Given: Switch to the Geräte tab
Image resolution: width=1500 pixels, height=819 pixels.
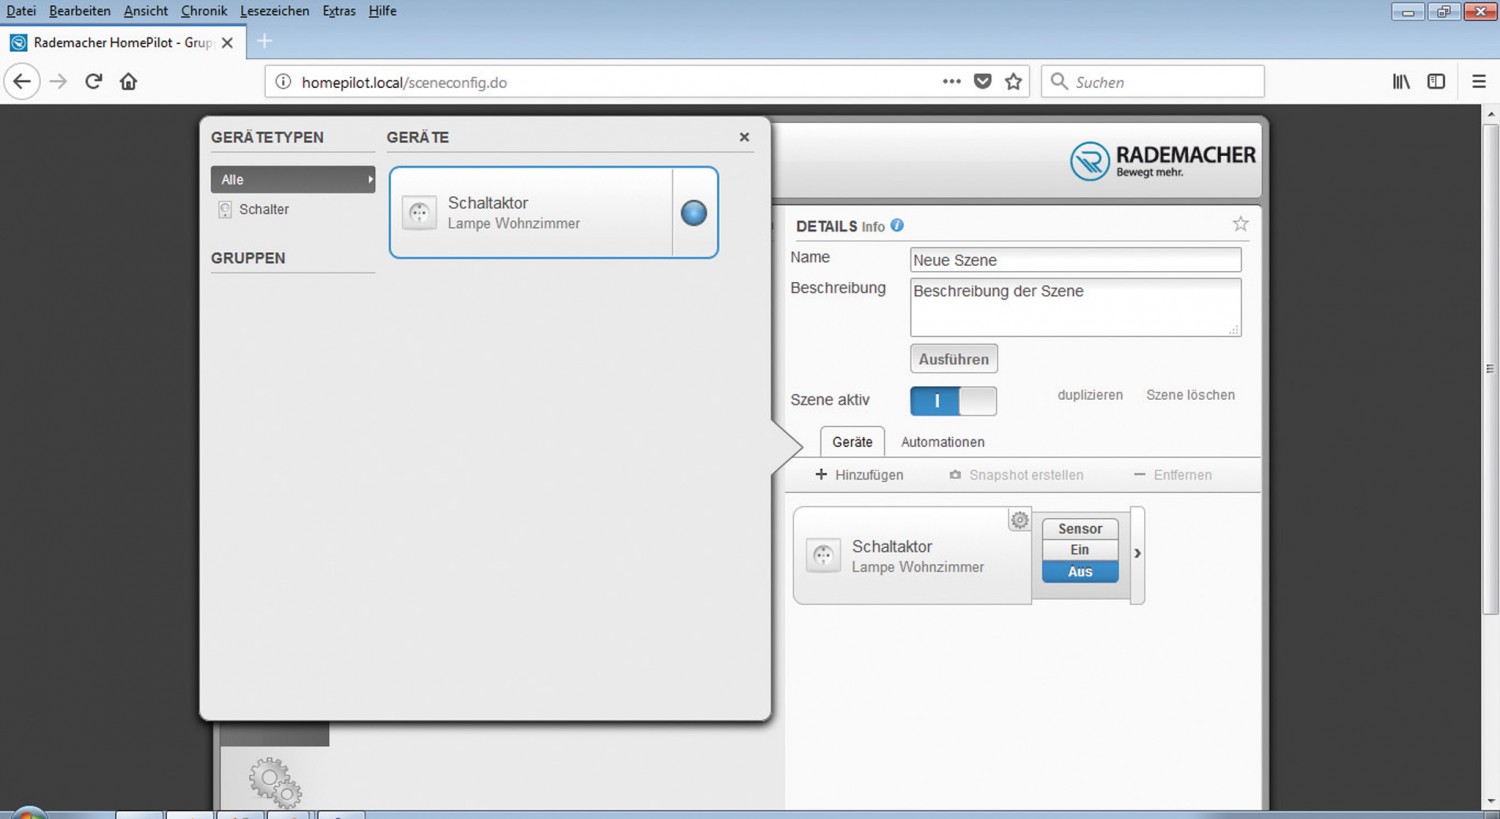Looking at the screenshot, I should [852, 442].
